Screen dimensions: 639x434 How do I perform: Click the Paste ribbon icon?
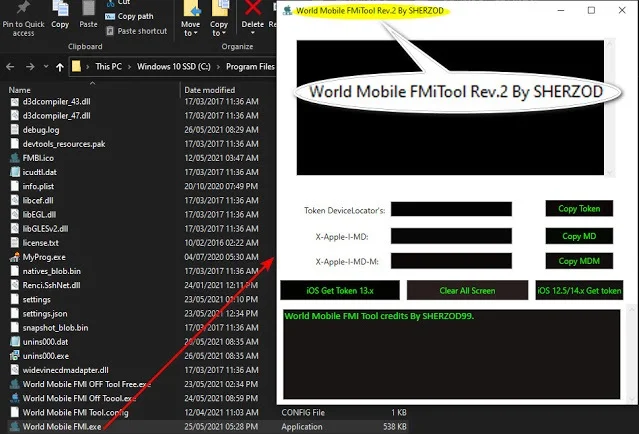tap(88, 8)
